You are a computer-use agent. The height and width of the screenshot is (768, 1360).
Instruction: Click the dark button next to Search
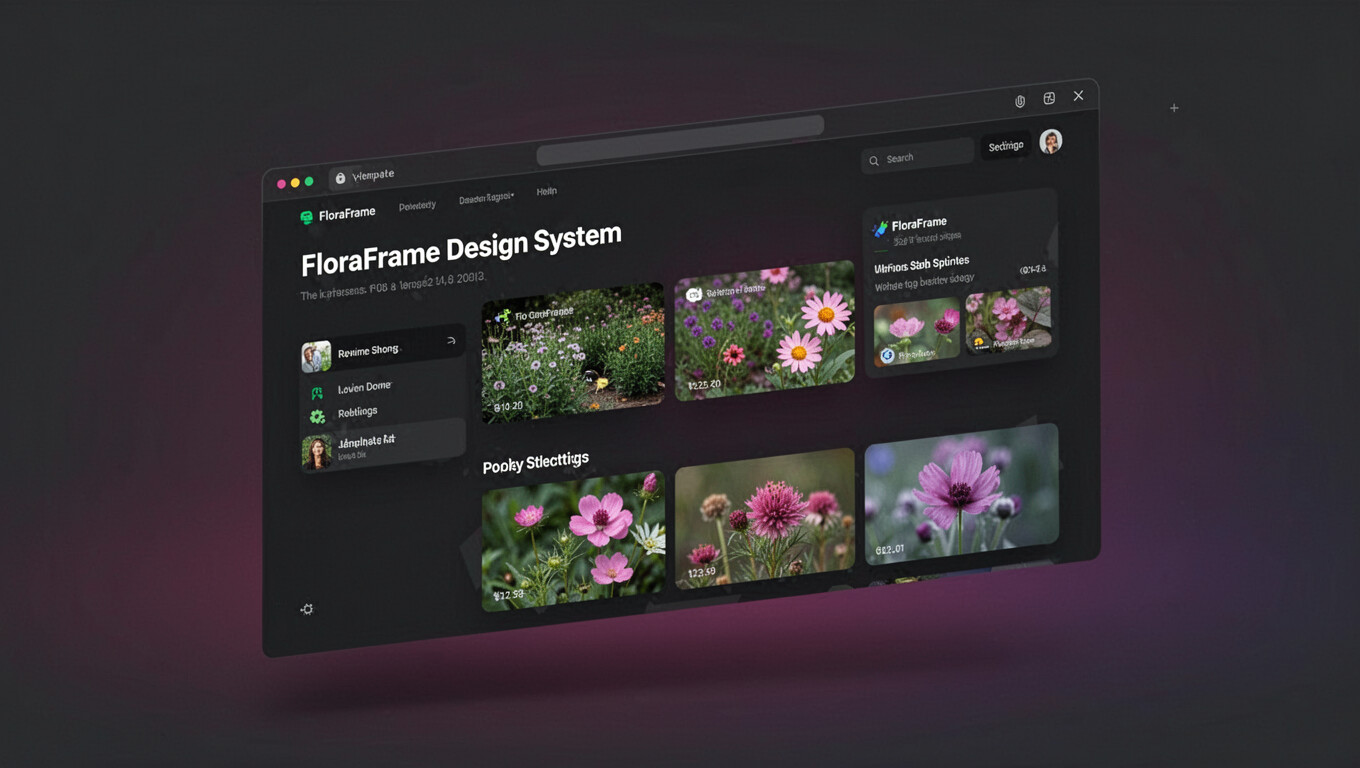pos(1006,146)
